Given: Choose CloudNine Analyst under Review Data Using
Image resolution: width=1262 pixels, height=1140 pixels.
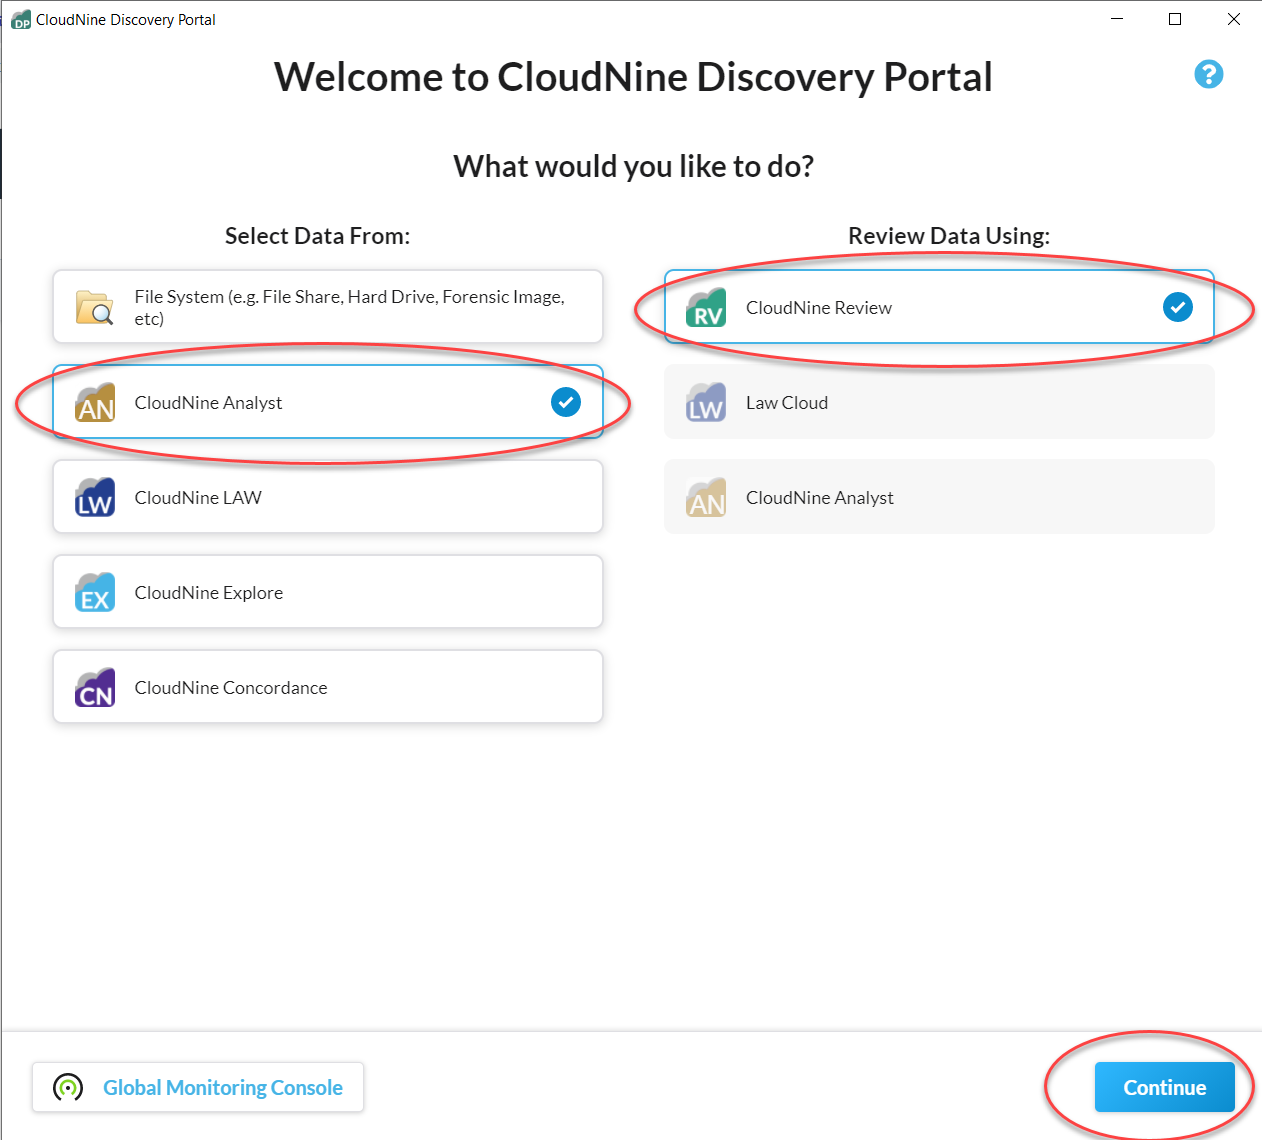Looking at the screenshot, I should click(939, 497).
